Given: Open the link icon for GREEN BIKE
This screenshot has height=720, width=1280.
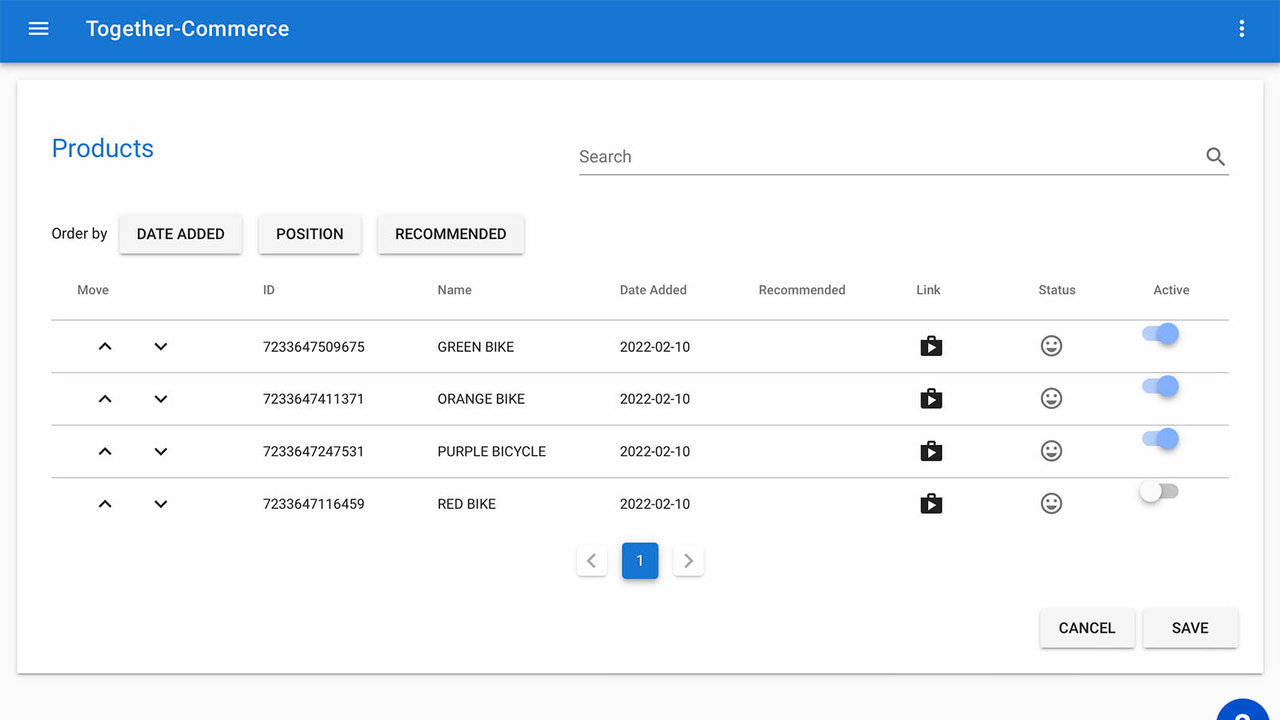Looking at the screenshot, I should 931,345.
